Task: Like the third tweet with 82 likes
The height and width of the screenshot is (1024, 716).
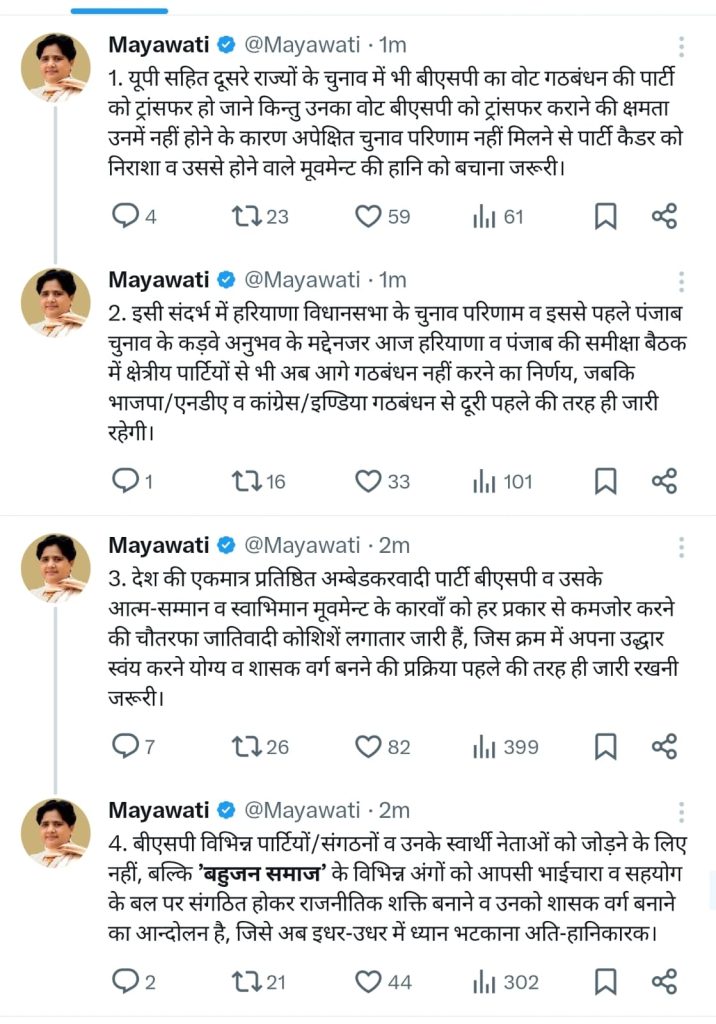Action: point(370,746)
